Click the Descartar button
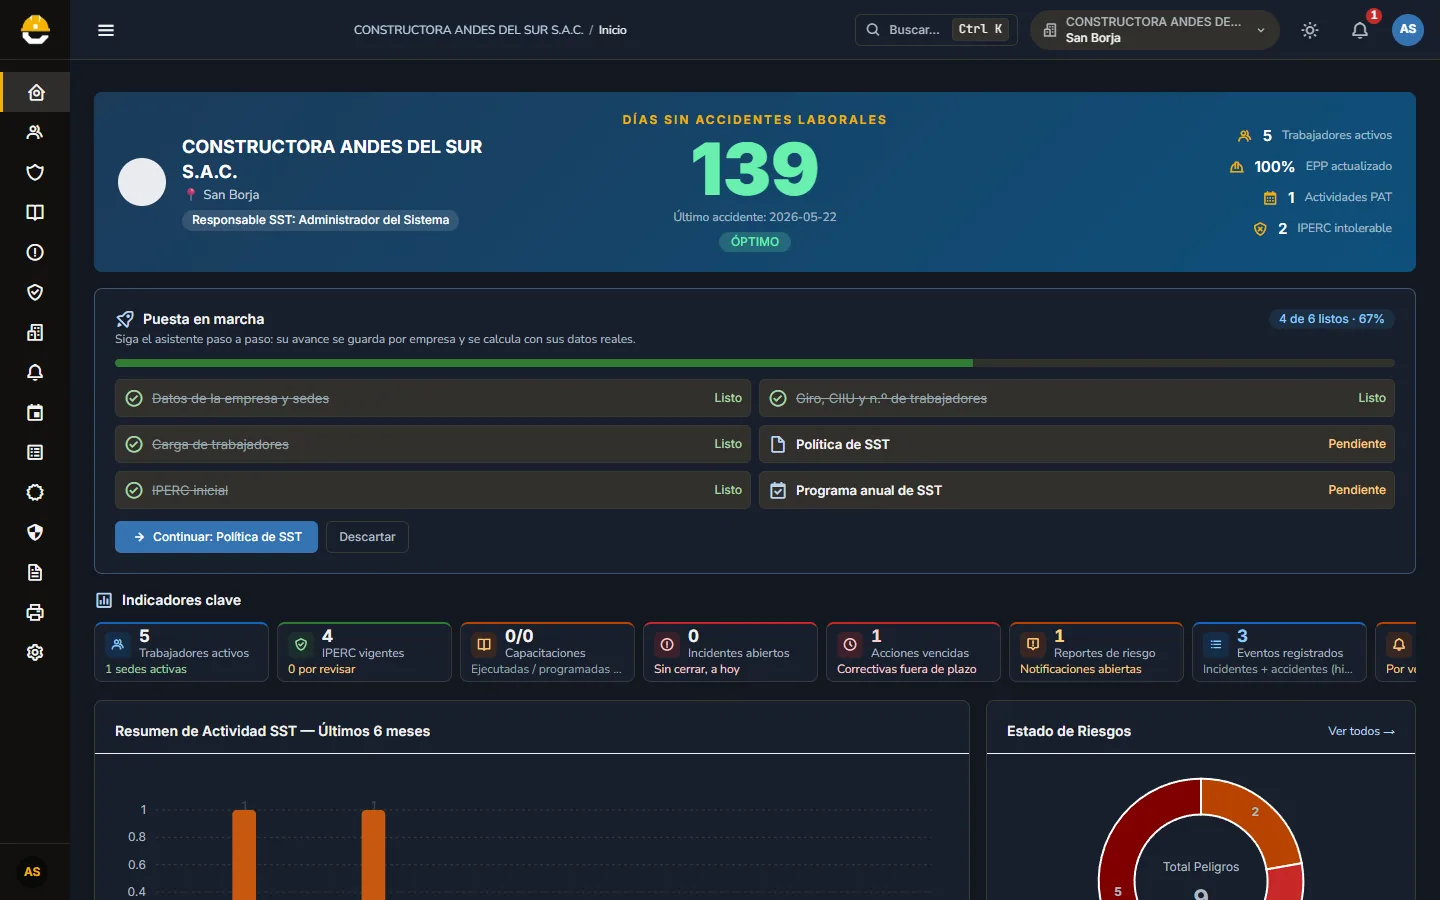 pos(367,537)
